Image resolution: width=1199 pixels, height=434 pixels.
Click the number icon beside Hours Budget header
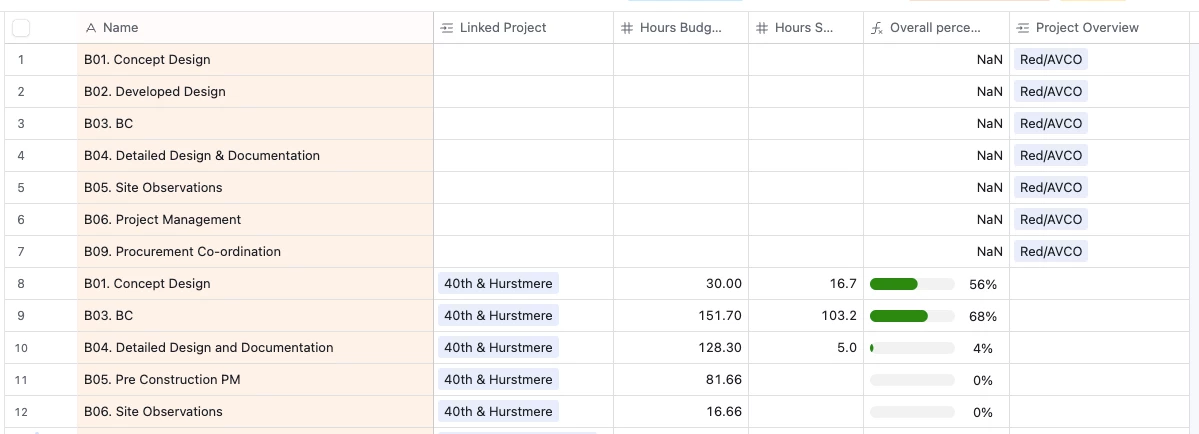(626, 28)
